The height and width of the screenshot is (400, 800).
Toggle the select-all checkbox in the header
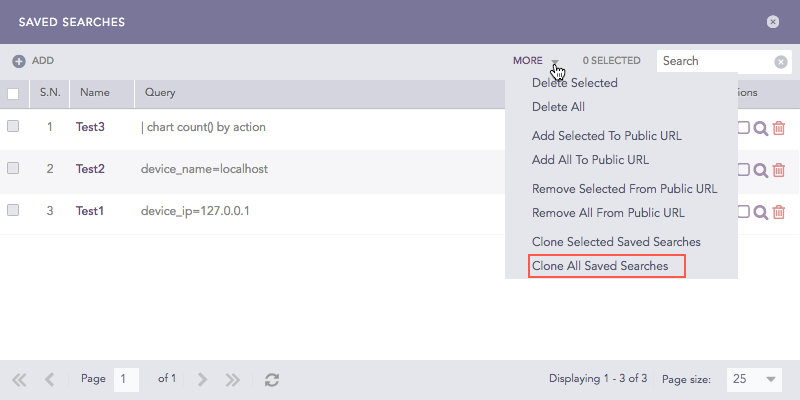click(x=13, y=94)
